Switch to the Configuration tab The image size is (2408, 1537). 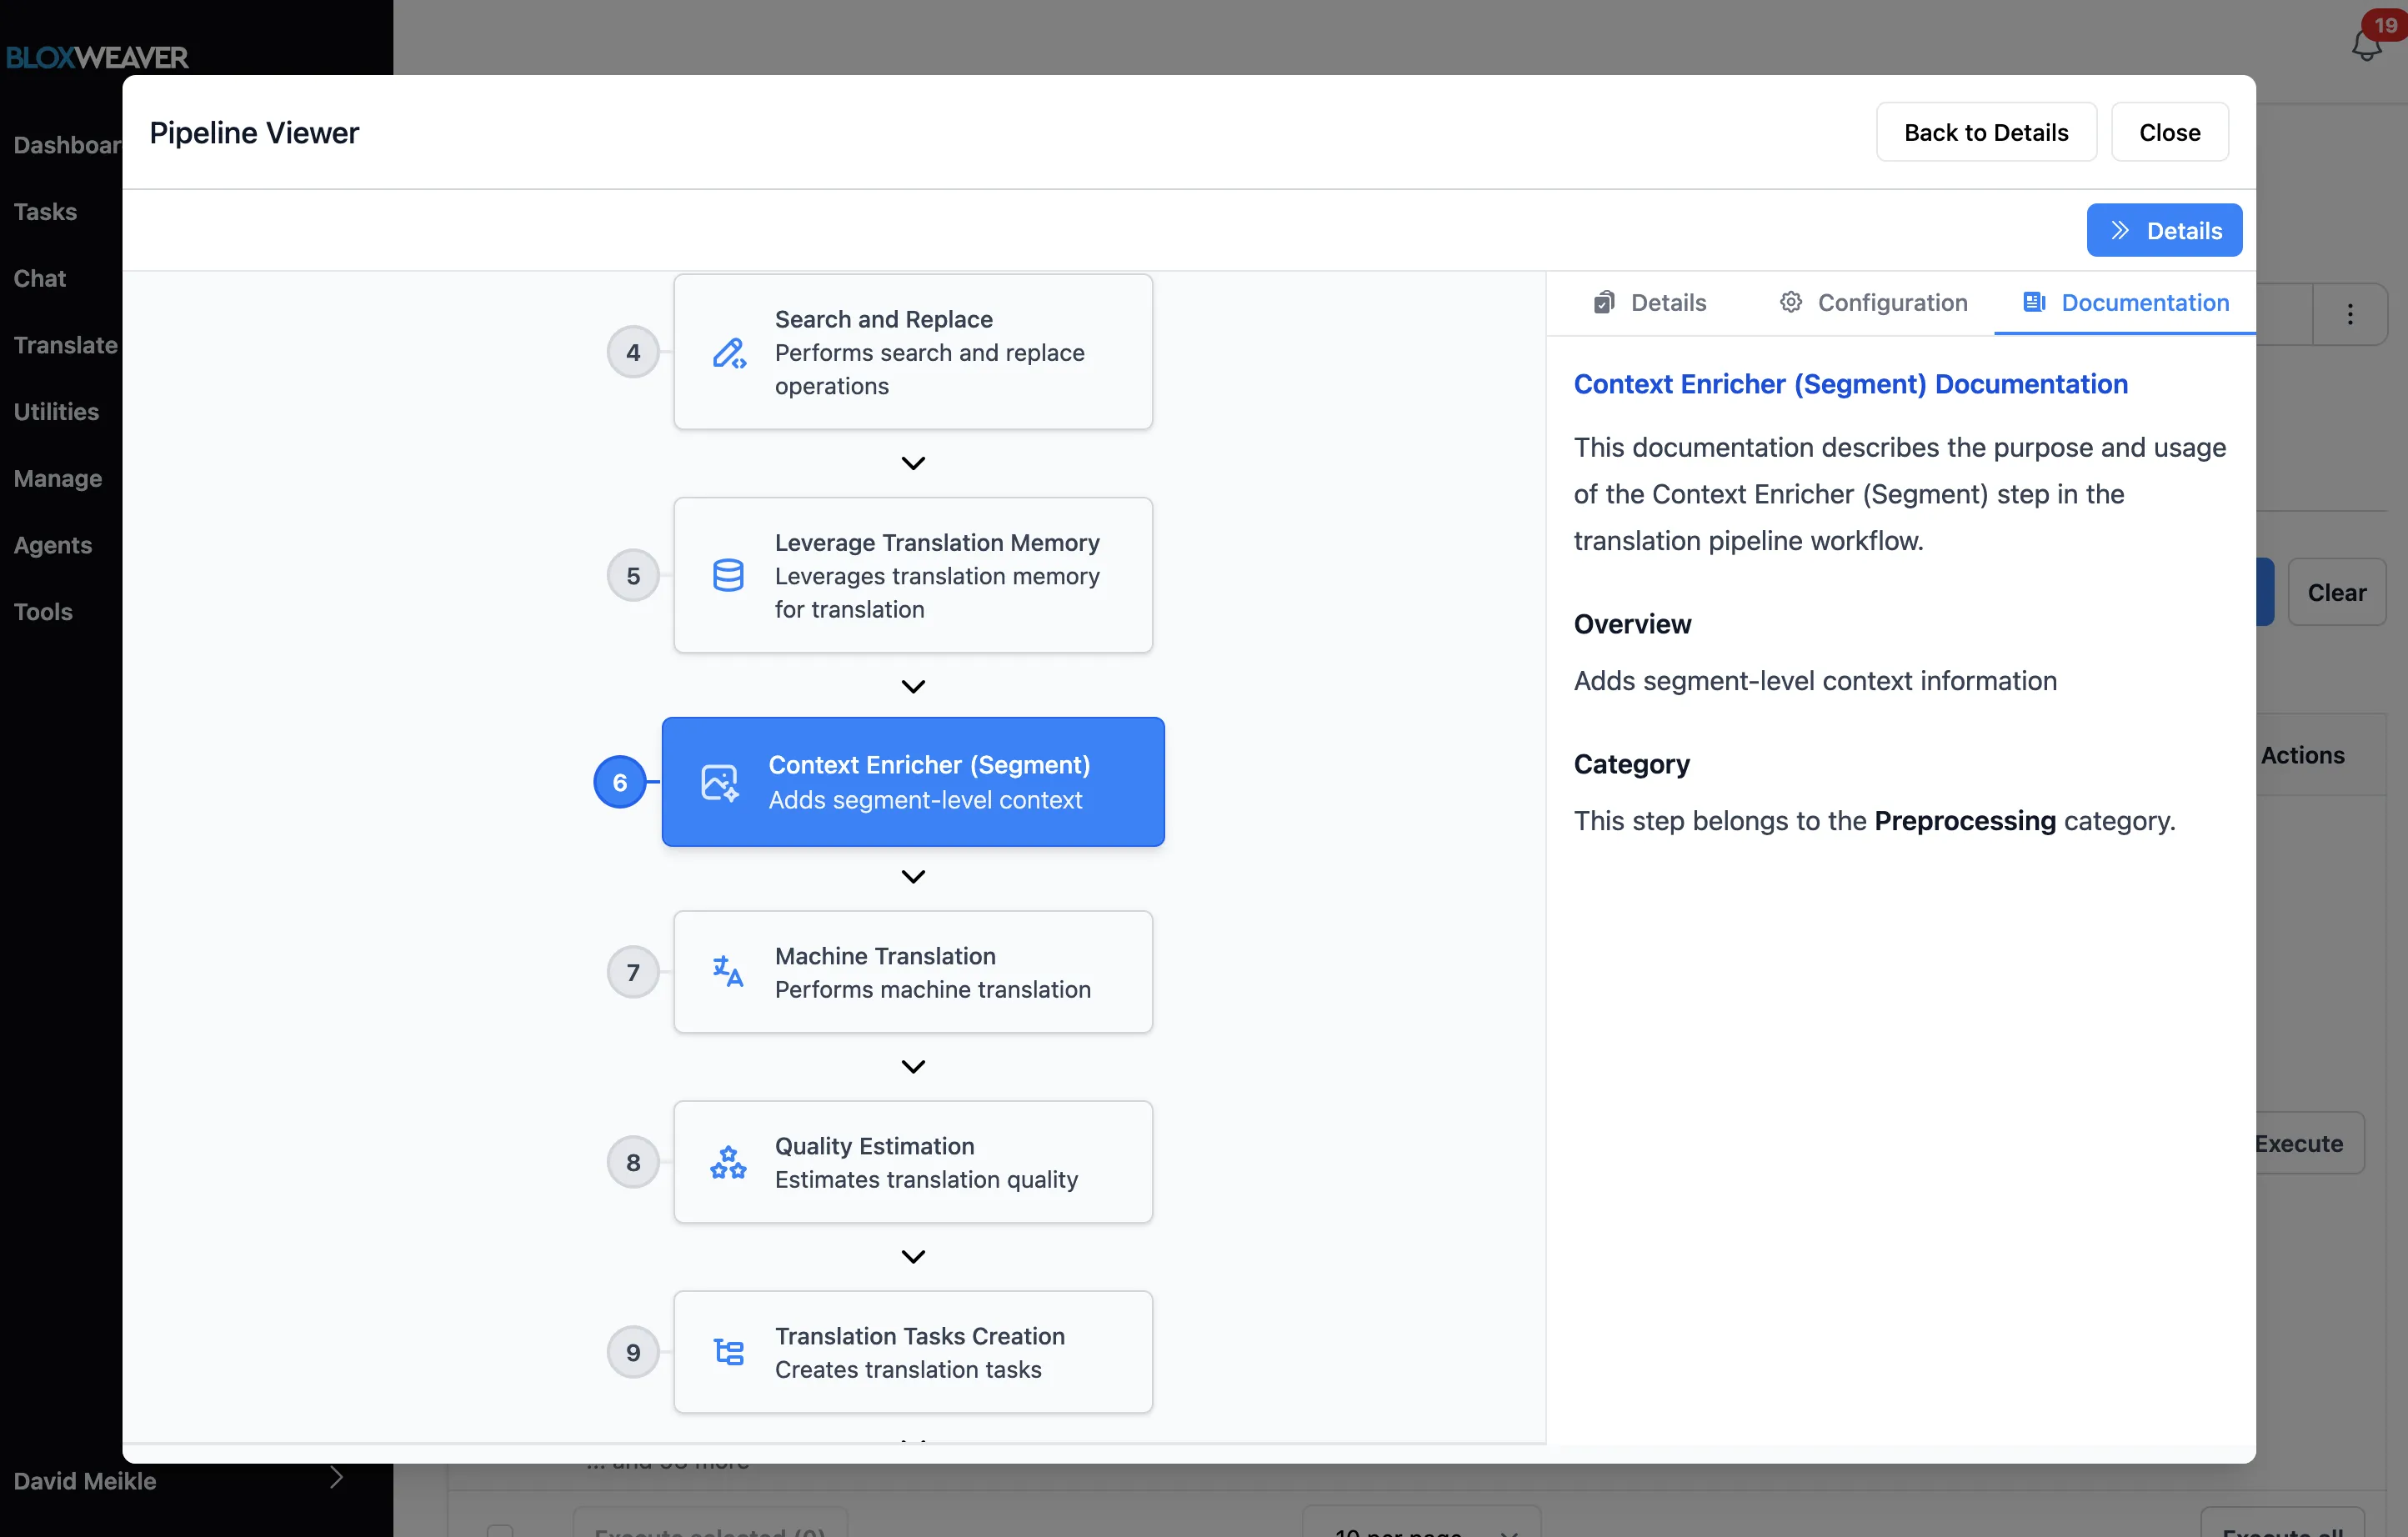[x=1873, y=303]
